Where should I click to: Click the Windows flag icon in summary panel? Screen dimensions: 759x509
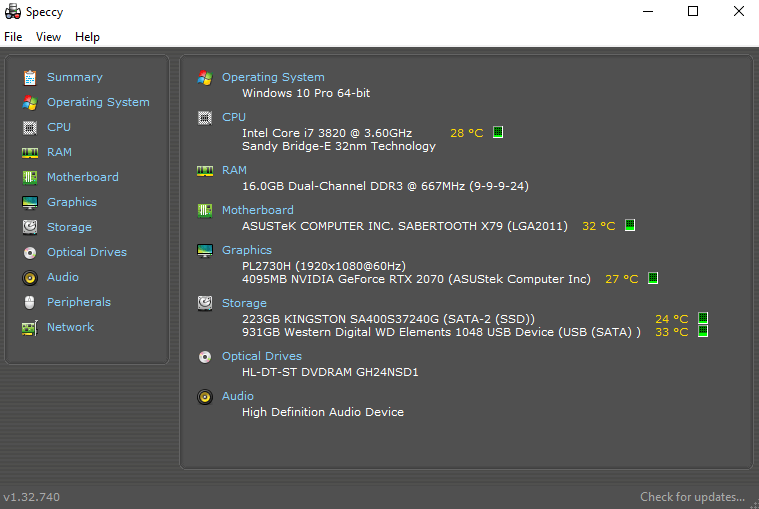[205, 77]
